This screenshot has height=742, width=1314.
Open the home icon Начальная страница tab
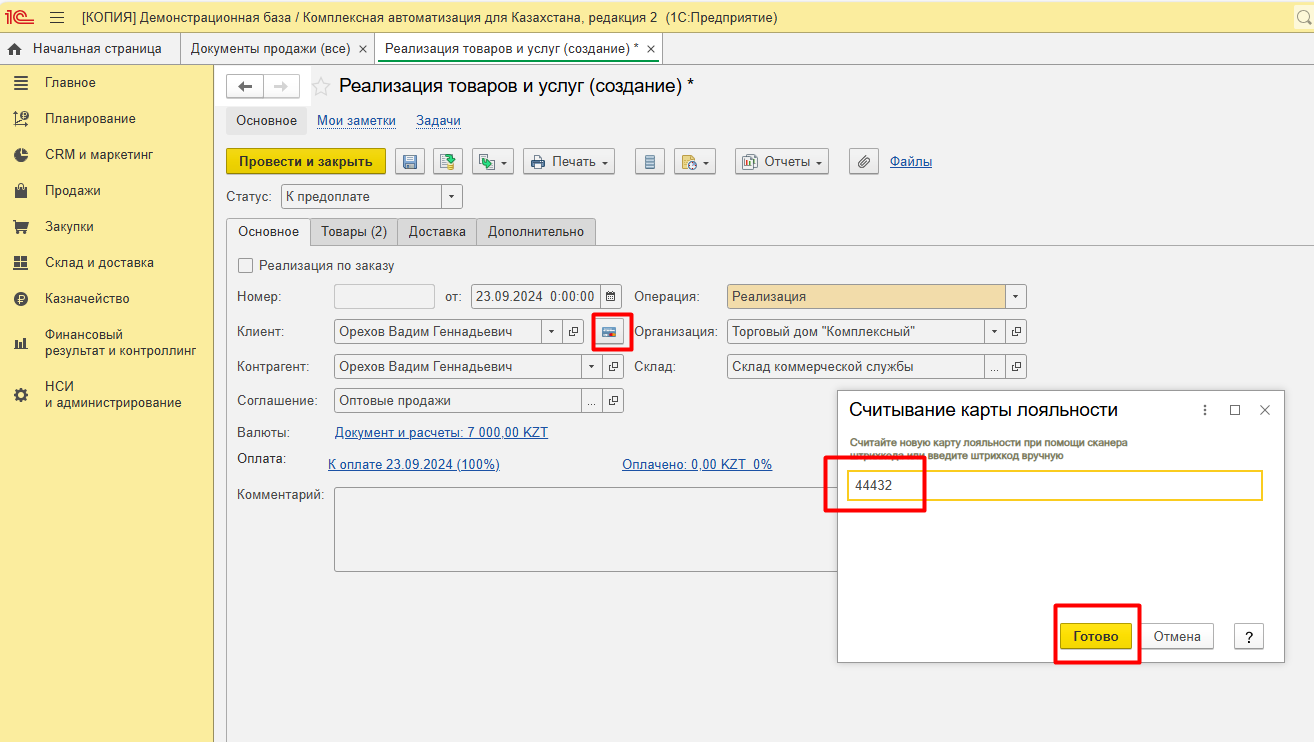85,48
